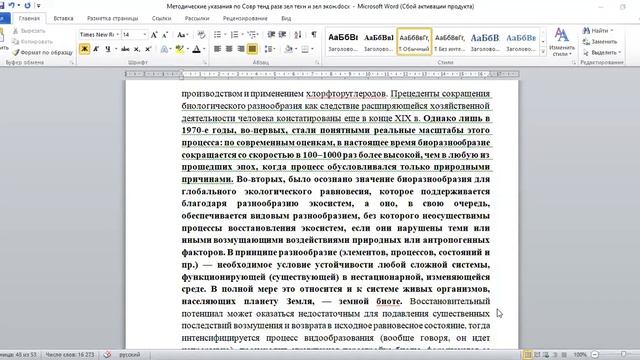Click Cut (Вырезать)

29,31
